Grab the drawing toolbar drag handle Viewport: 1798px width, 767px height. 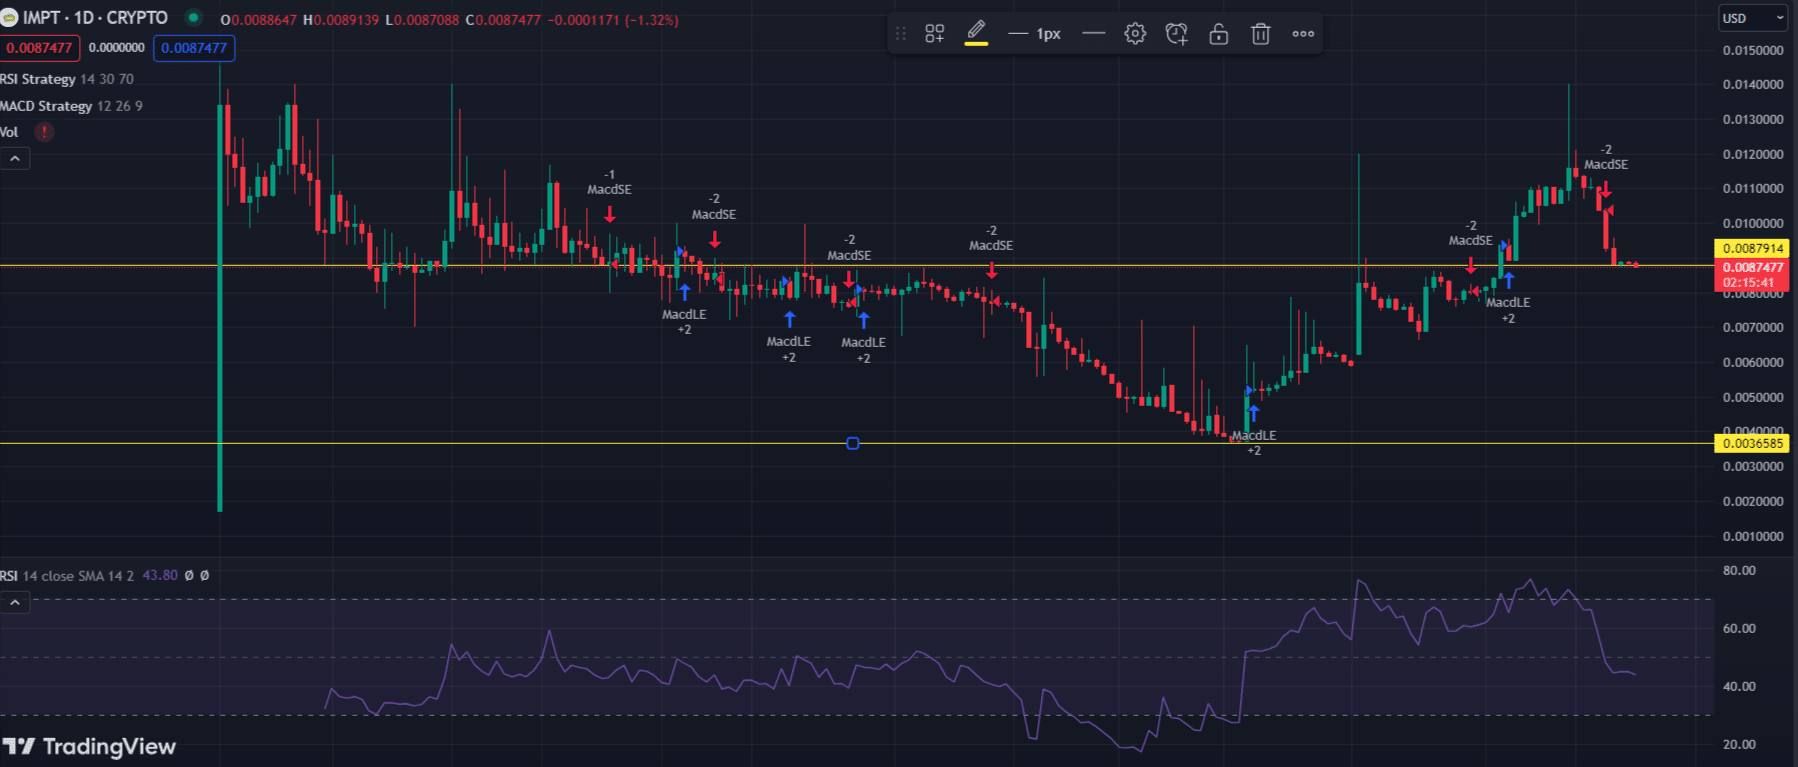coord(901,34)
